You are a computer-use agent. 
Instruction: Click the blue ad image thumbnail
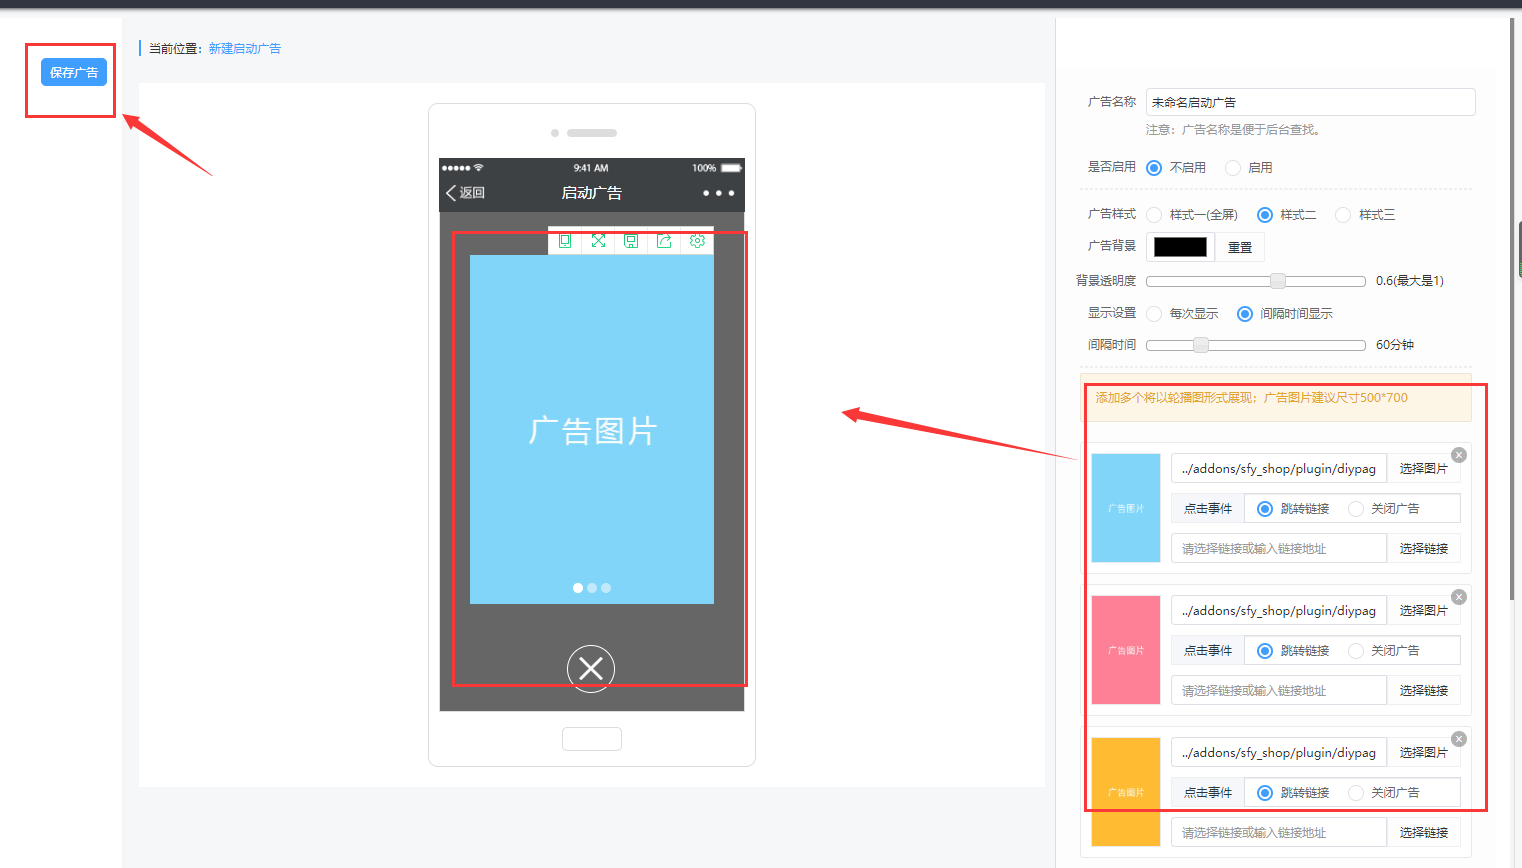(x=1126, y=508)
